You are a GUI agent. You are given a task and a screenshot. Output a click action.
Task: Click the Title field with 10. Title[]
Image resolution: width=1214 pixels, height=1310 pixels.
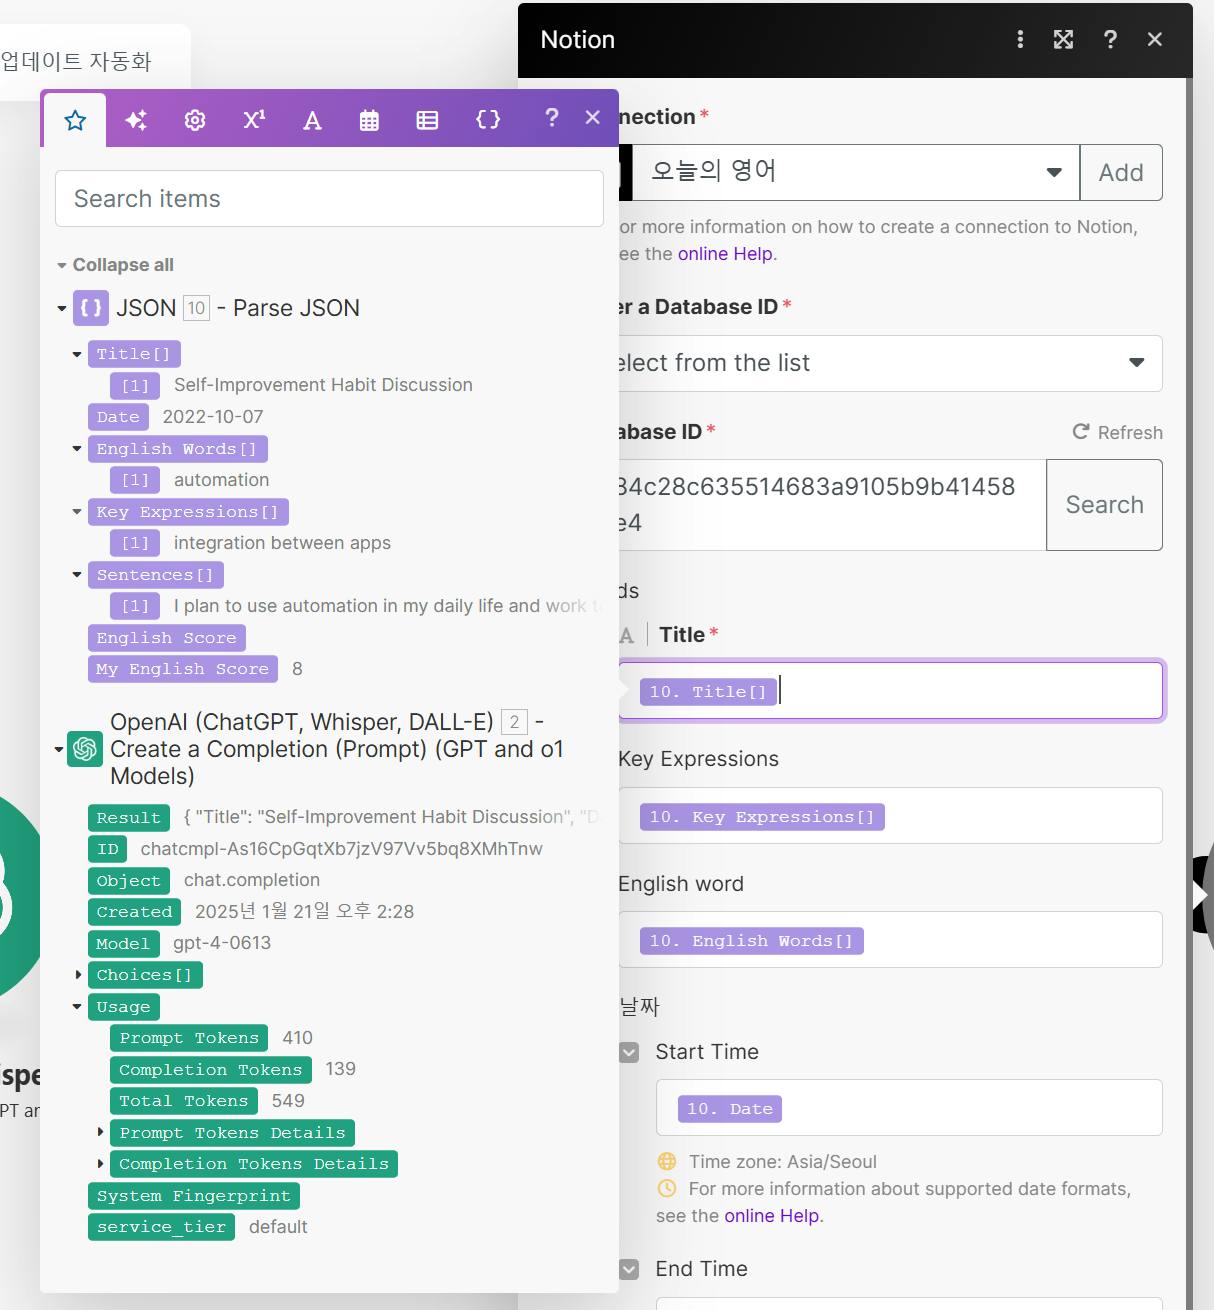(x=890, y=690)
